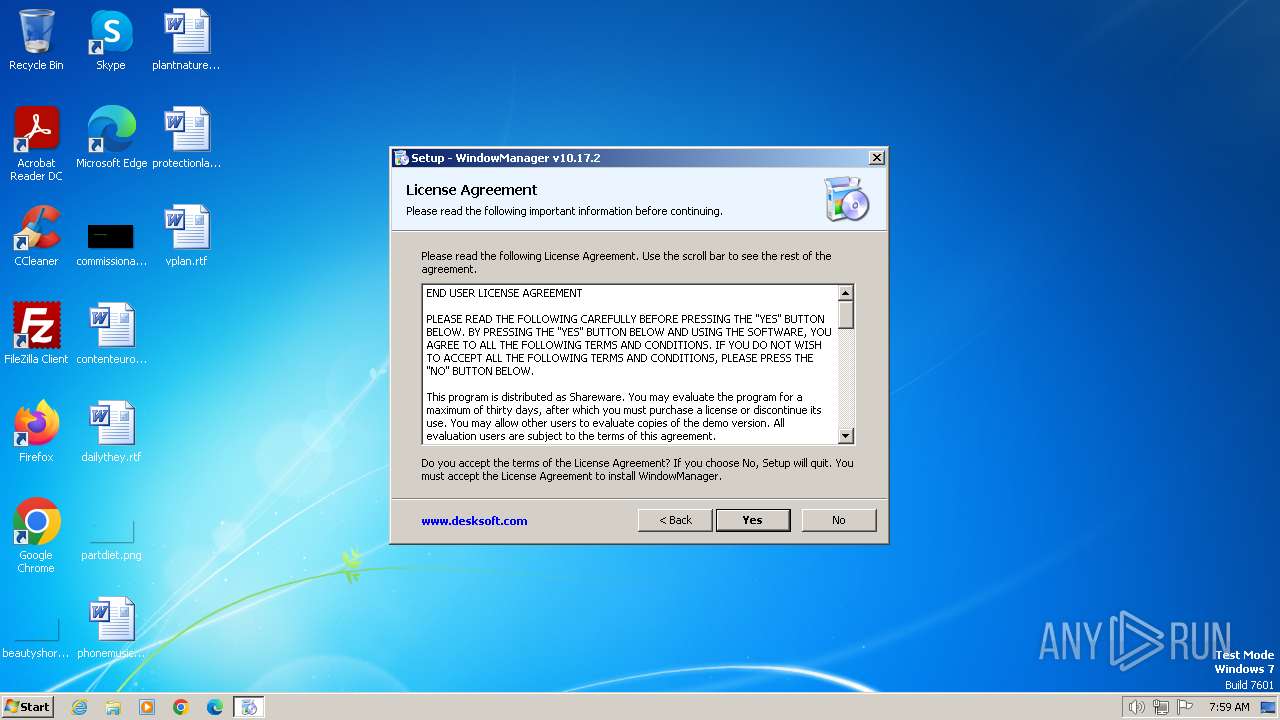The image size is (1280, 720).
Task: Click the license agreement scrollbar thumb
Action: pos(846,315)
